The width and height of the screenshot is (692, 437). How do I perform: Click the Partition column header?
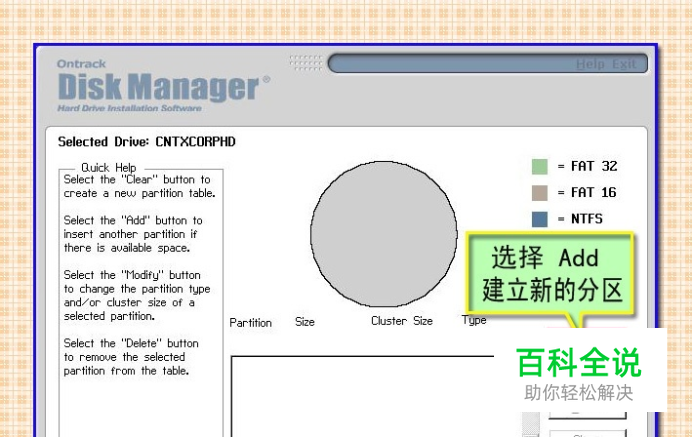click(x=250, y=323)
